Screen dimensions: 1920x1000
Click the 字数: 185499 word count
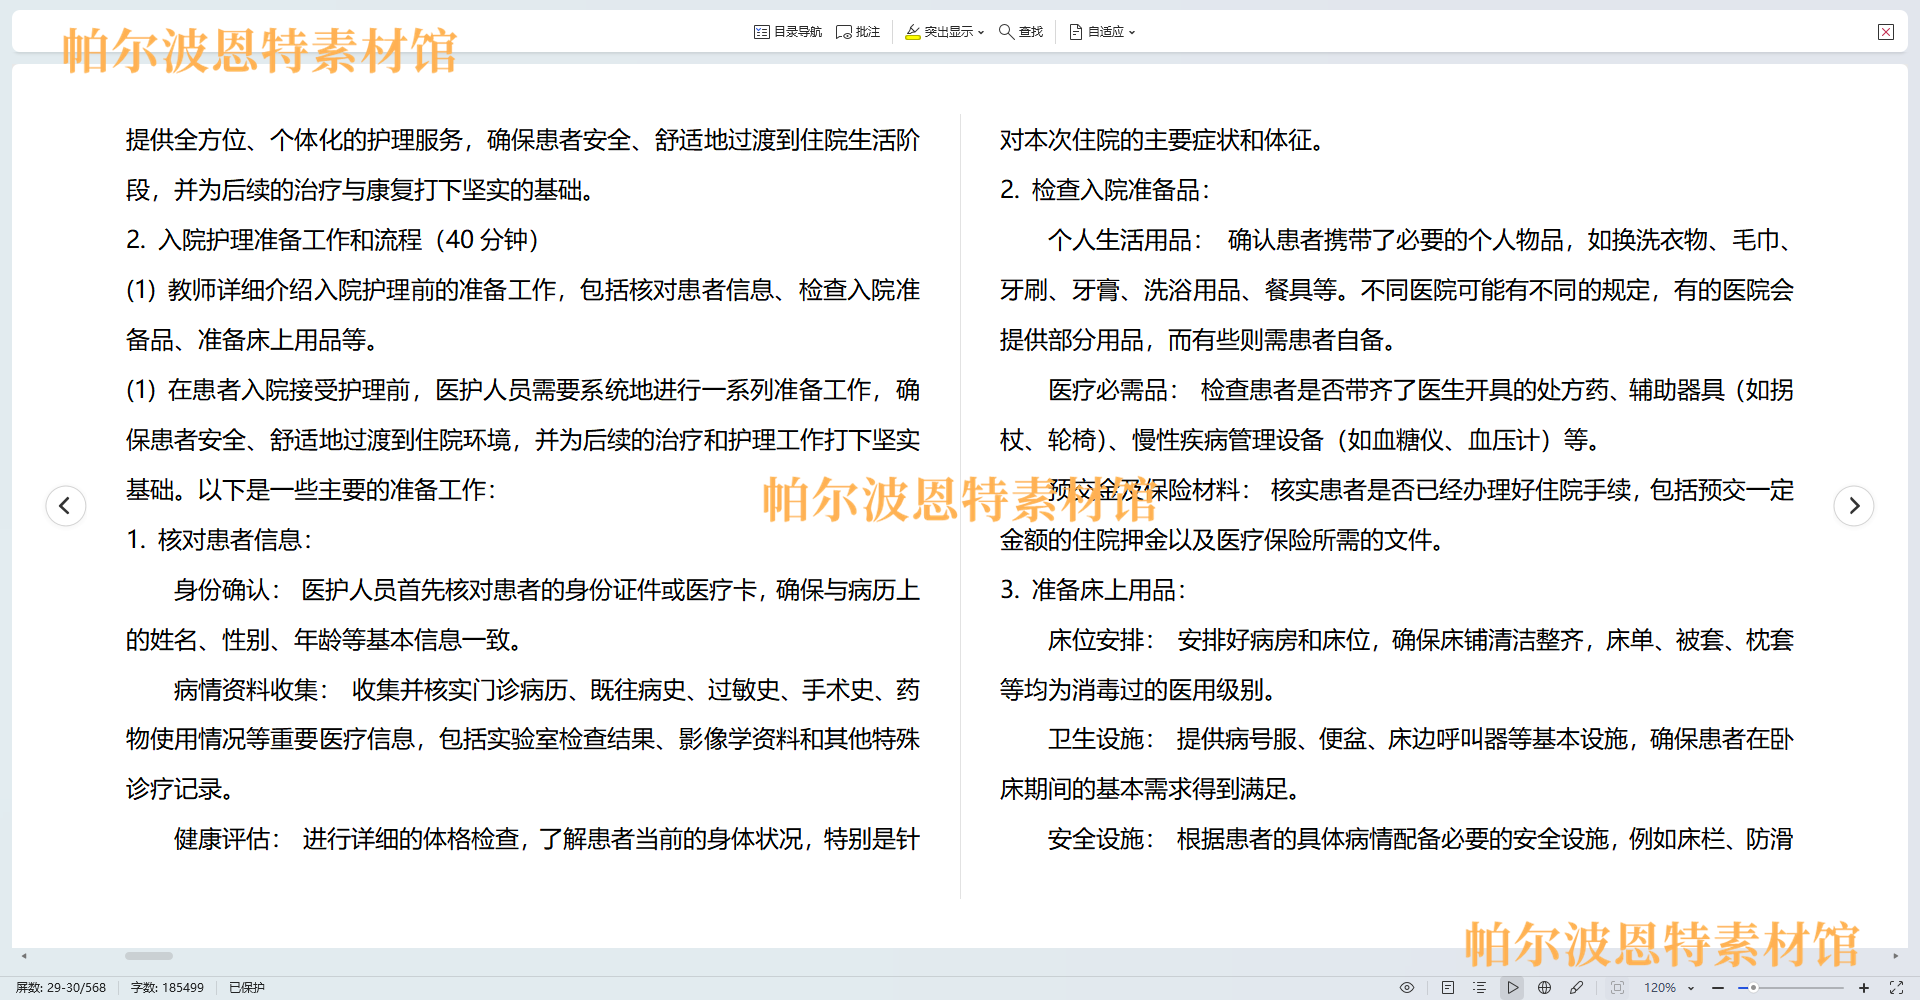(x=167, y=987)
